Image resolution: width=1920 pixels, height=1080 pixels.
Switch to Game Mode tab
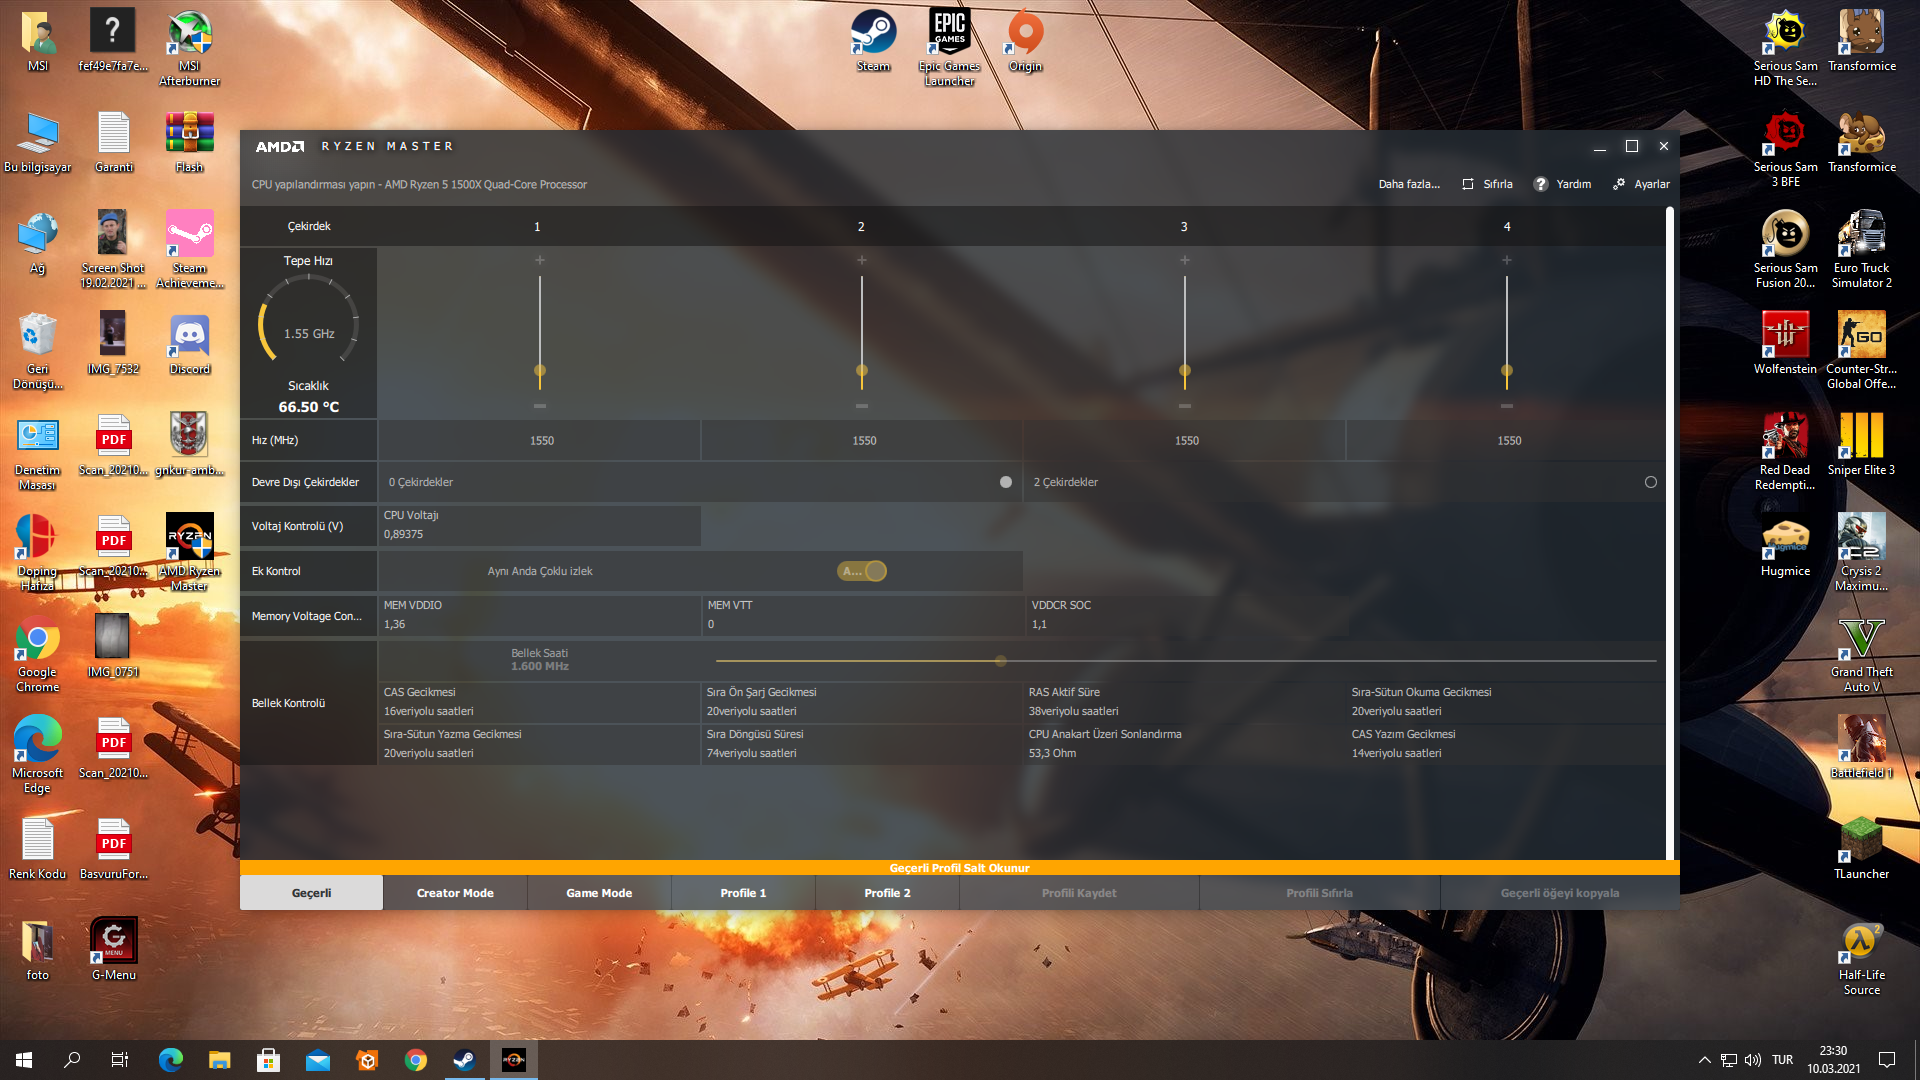[x=599, y=893]
